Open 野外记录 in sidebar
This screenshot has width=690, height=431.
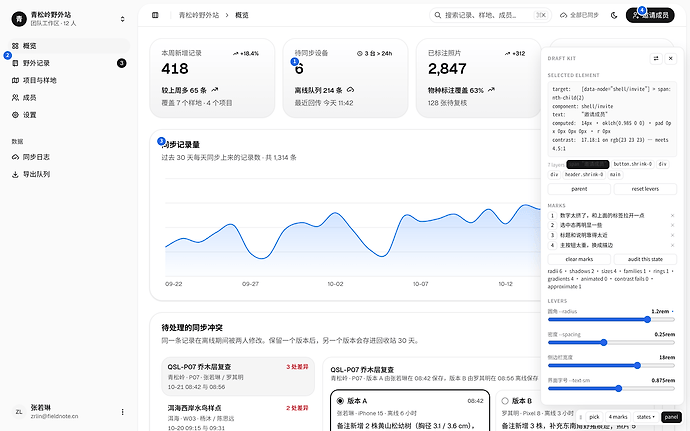tap(69, 63)
